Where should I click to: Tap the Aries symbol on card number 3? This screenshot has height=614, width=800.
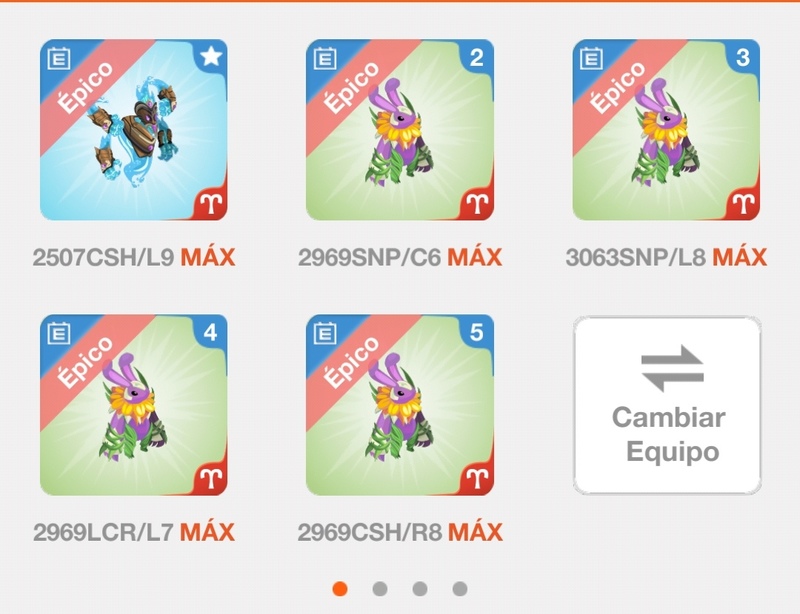tap(743, 204)
